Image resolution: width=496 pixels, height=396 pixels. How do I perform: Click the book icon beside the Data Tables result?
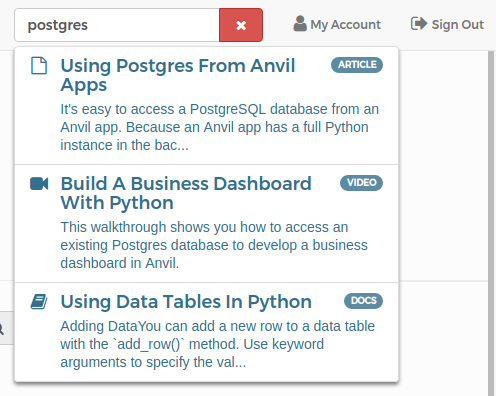click(x=39, y=302)
